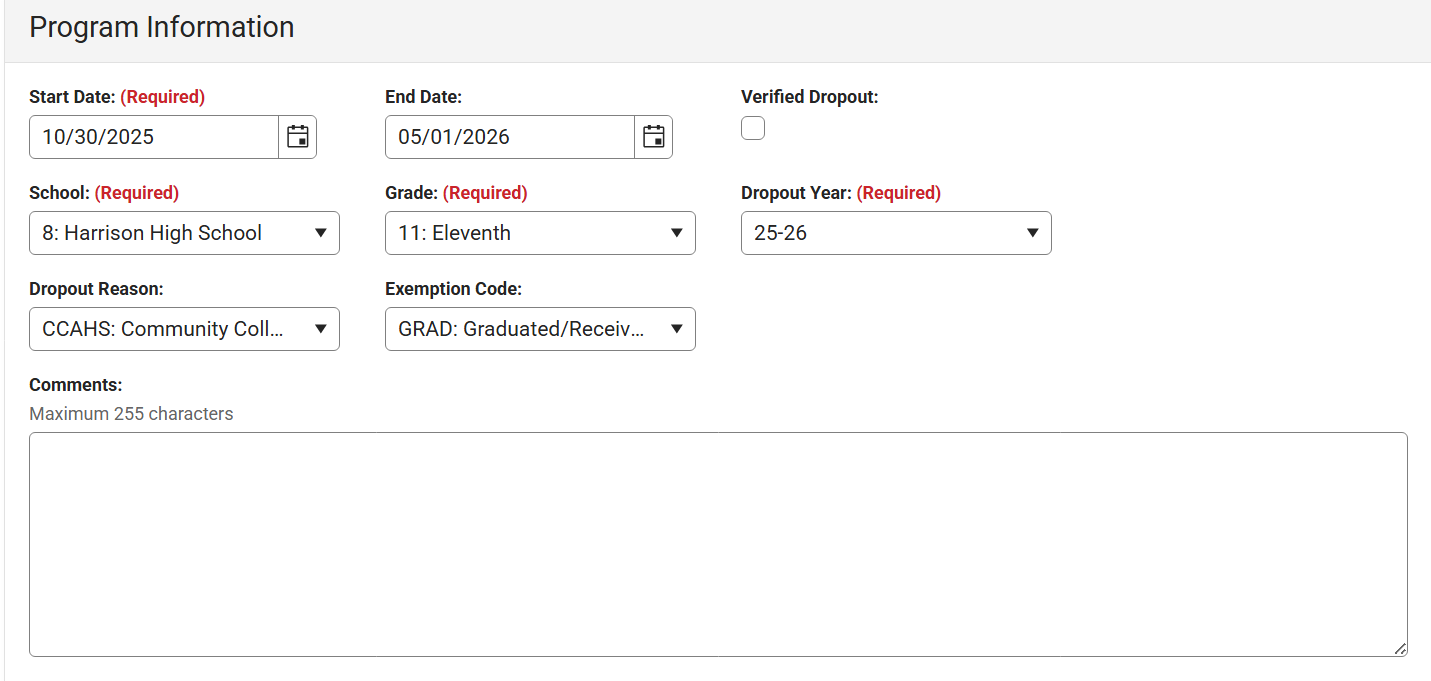
Task: Expand the Exemption Code dropdown
Action: [540, 329]
